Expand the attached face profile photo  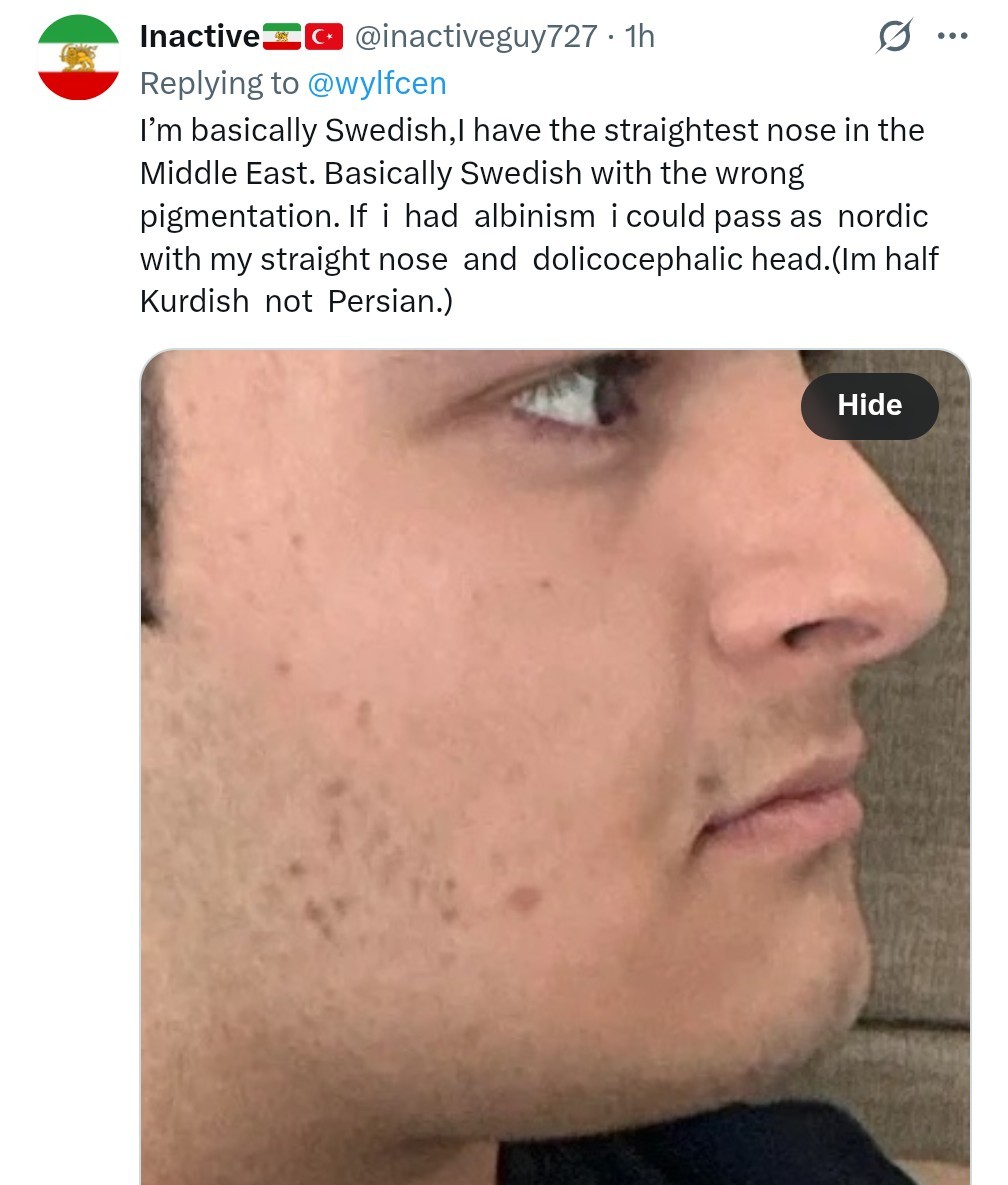[x=555, y=766]
